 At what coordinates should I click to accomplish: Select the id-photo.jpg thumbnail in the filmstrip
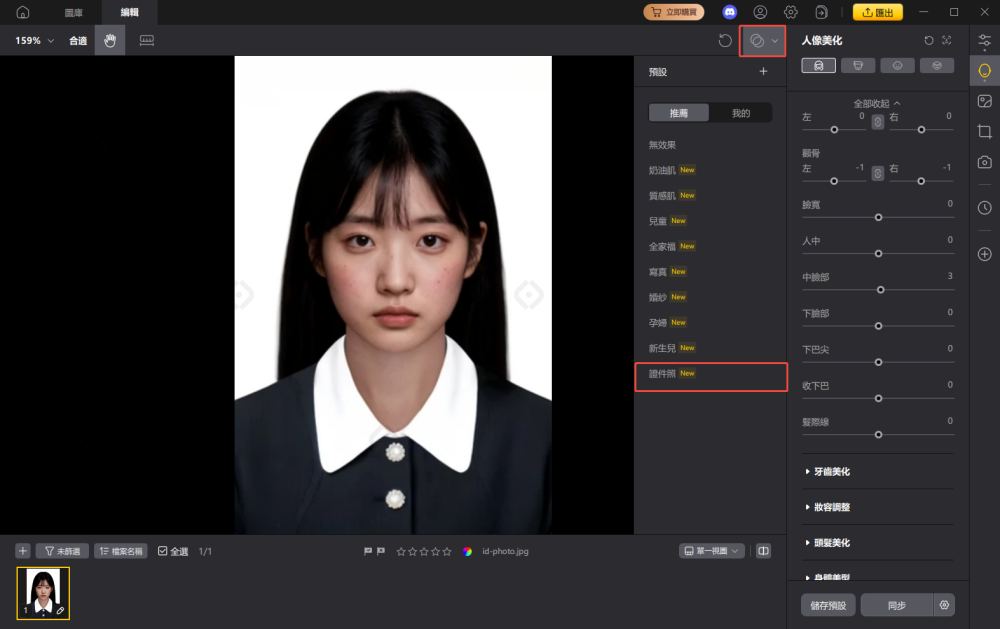(x=43, y=591)
